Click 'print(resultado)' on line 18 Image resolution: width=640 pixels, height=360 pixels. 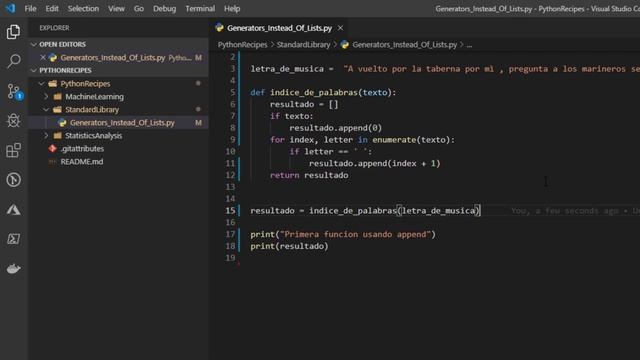(x=289, y=246)
